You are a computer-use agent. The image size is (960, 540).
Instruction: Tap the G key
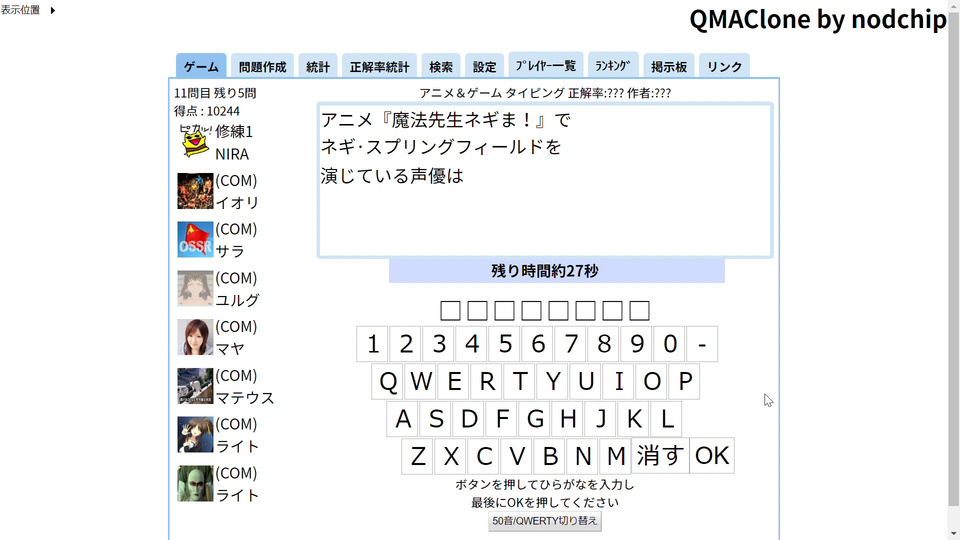[x=535, y=419]
